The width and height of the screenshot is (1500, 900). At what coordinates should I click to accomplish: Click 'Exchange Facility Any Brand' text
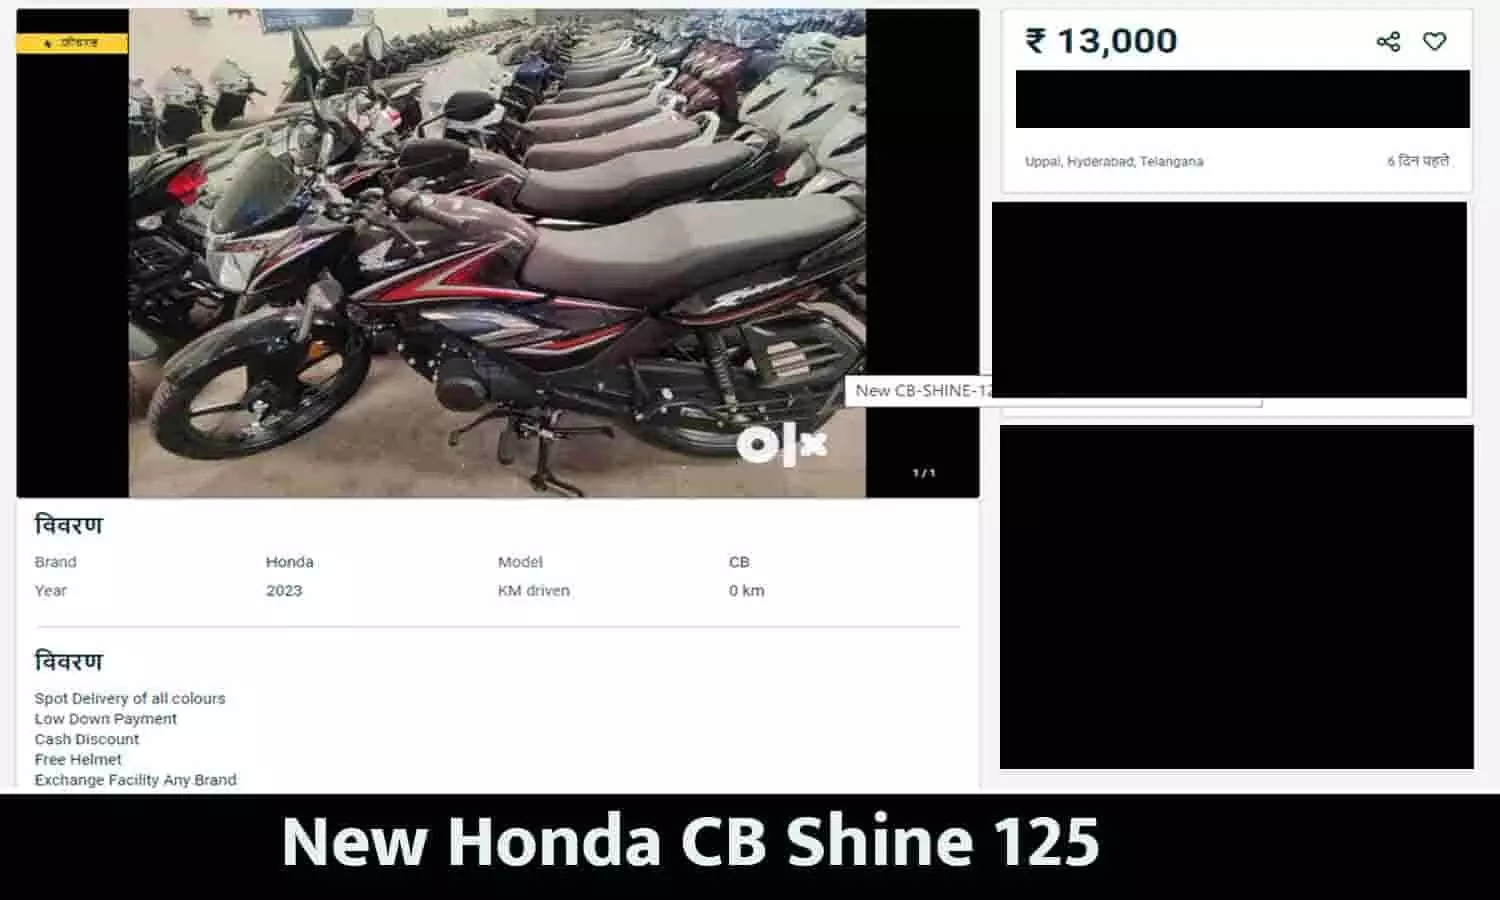tap(136, 780)
